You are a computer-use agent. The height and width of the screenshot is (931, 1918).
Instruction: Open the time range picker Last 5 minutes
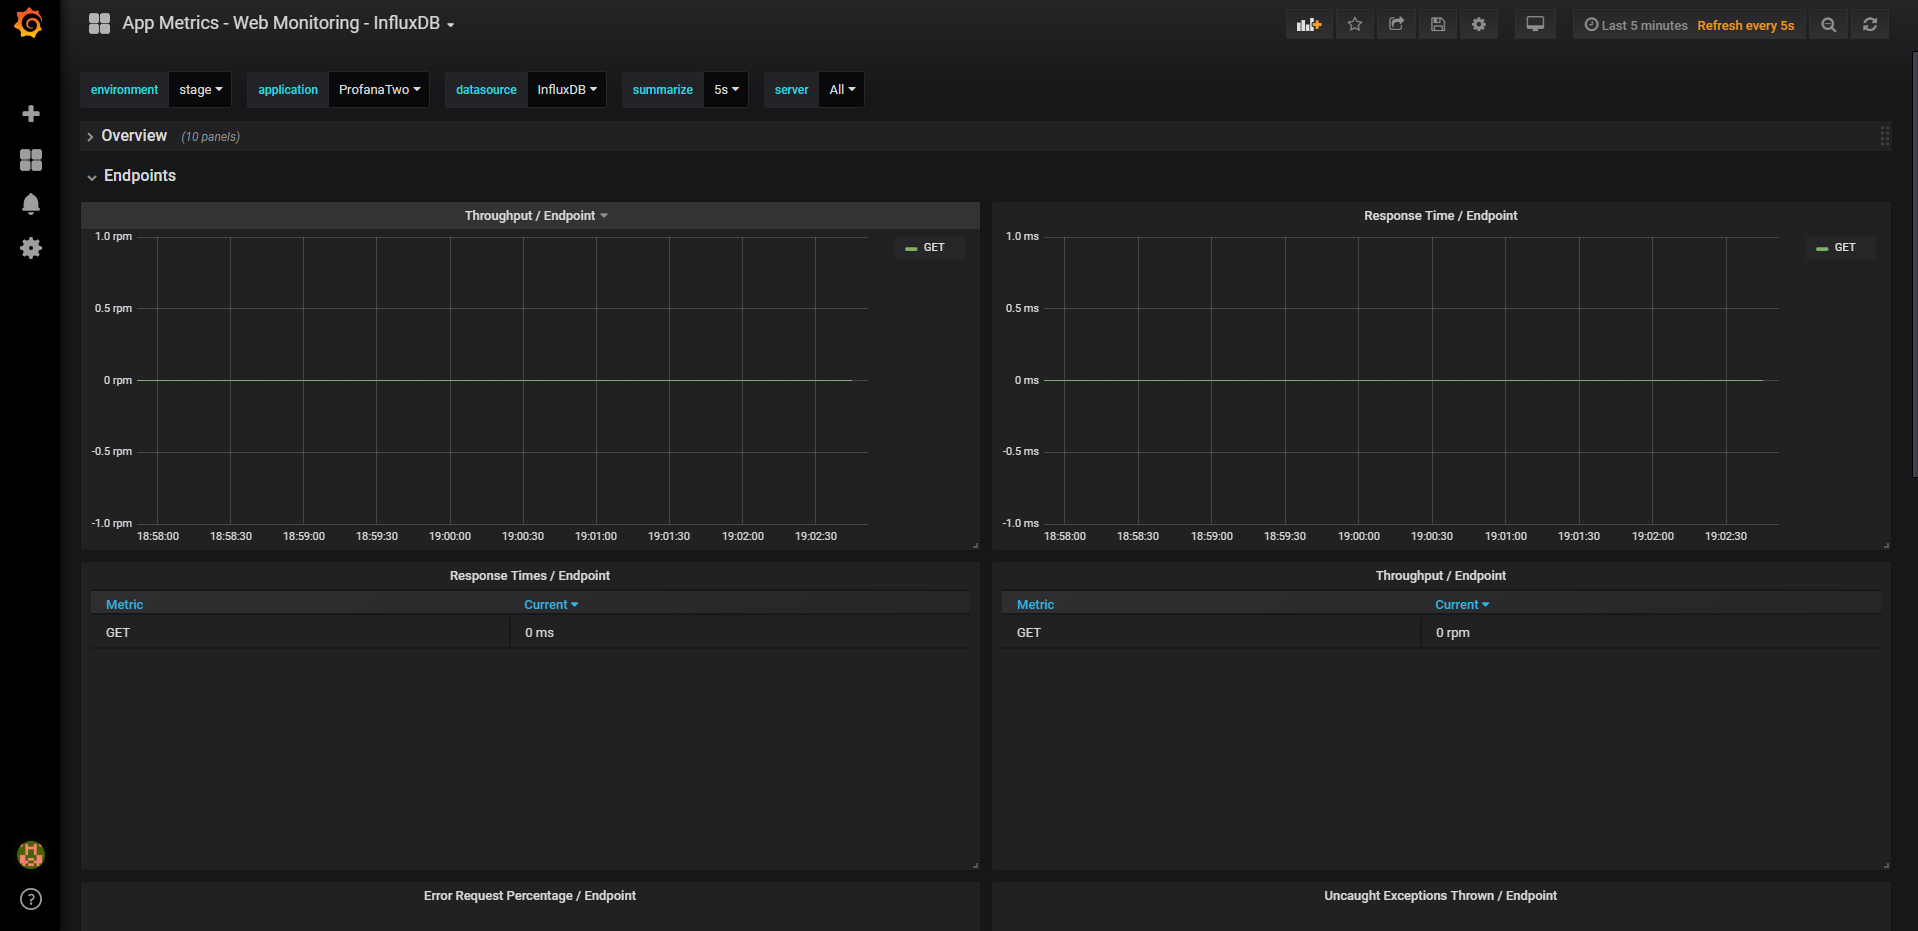(x=1636, y=26)
